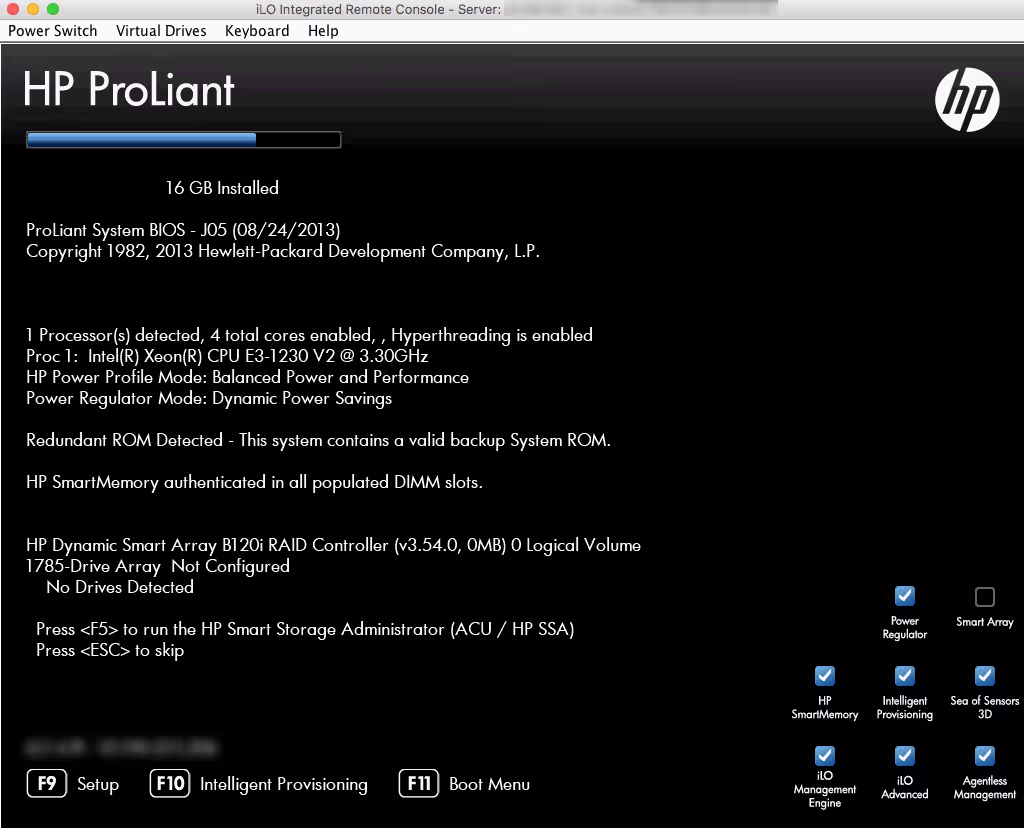Click the F11 Boot Menu key icon
The height and width of the screenshot is (828, 1024).
(x=418, y=783)
